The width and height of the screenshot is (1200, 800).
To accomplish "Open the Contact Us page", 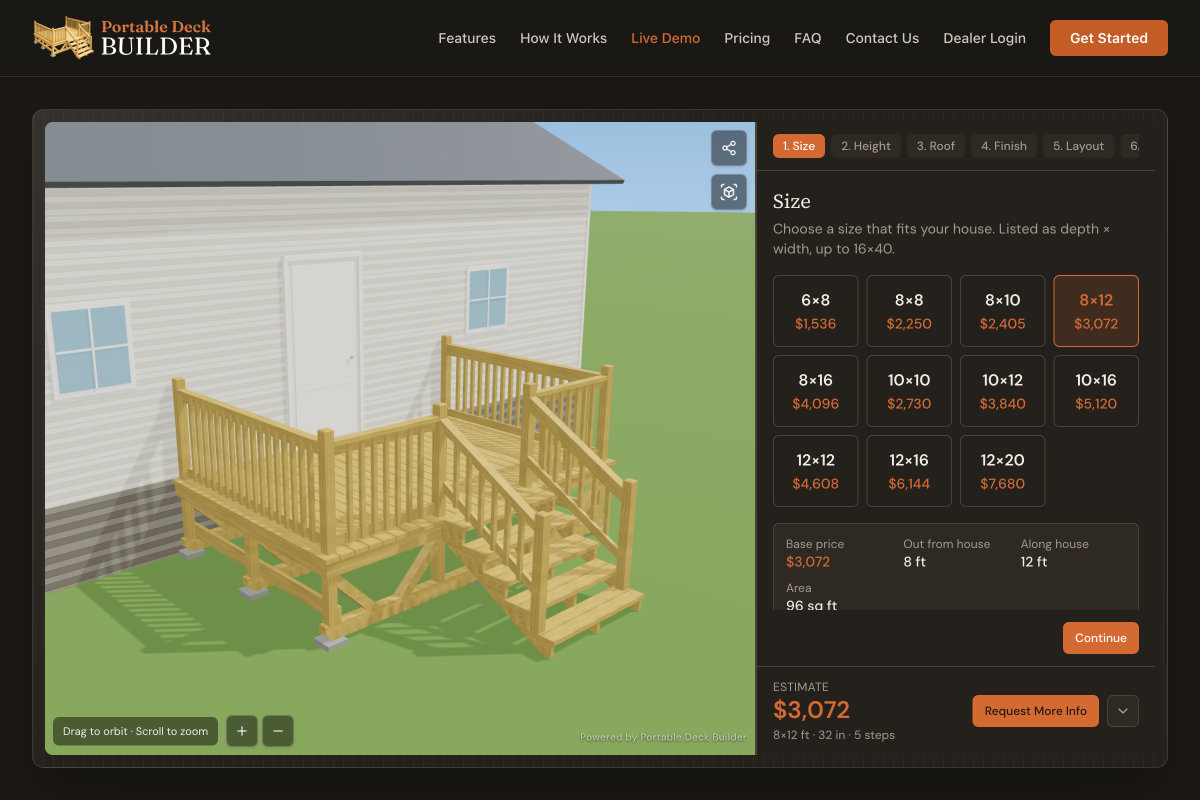I will pyautogui.click(x=882, y=38).
